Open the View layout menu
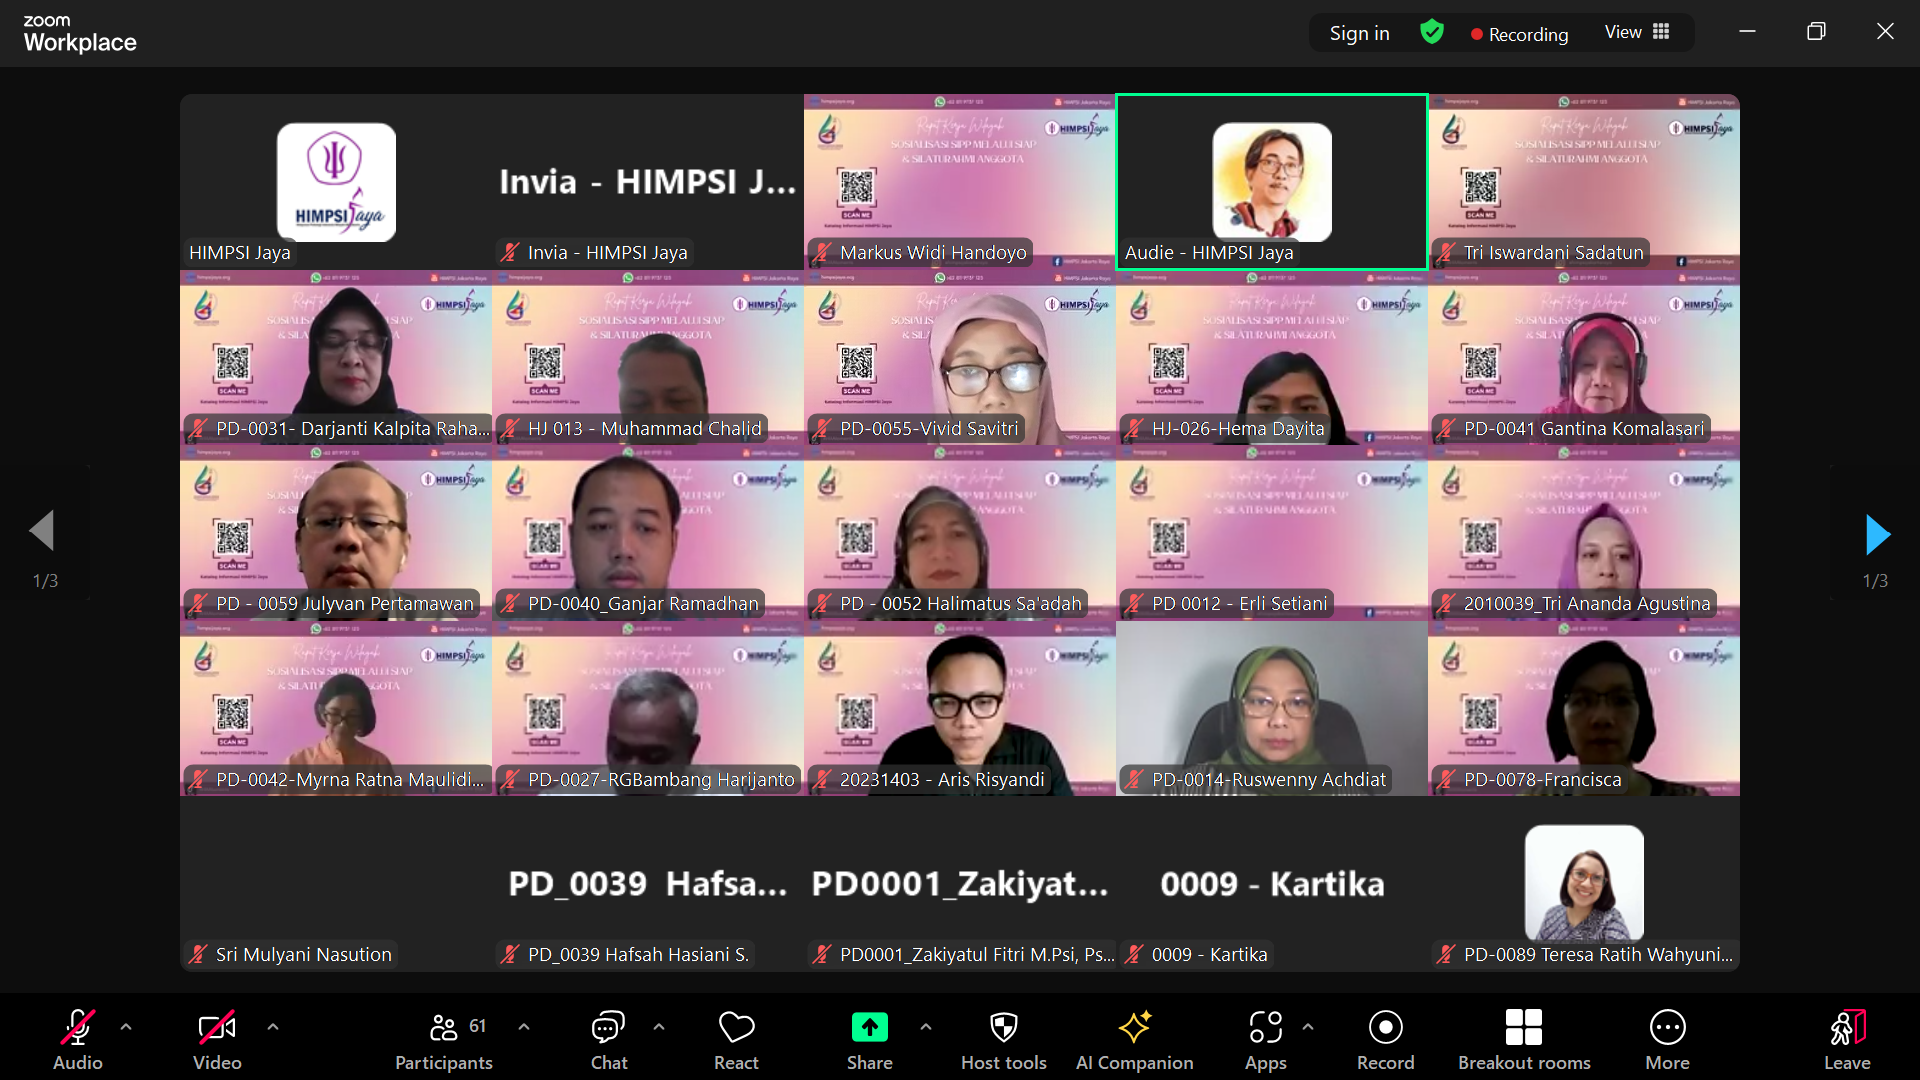The height and width of the screenshot is (1080, 1920). click(x=1637, y=32)
